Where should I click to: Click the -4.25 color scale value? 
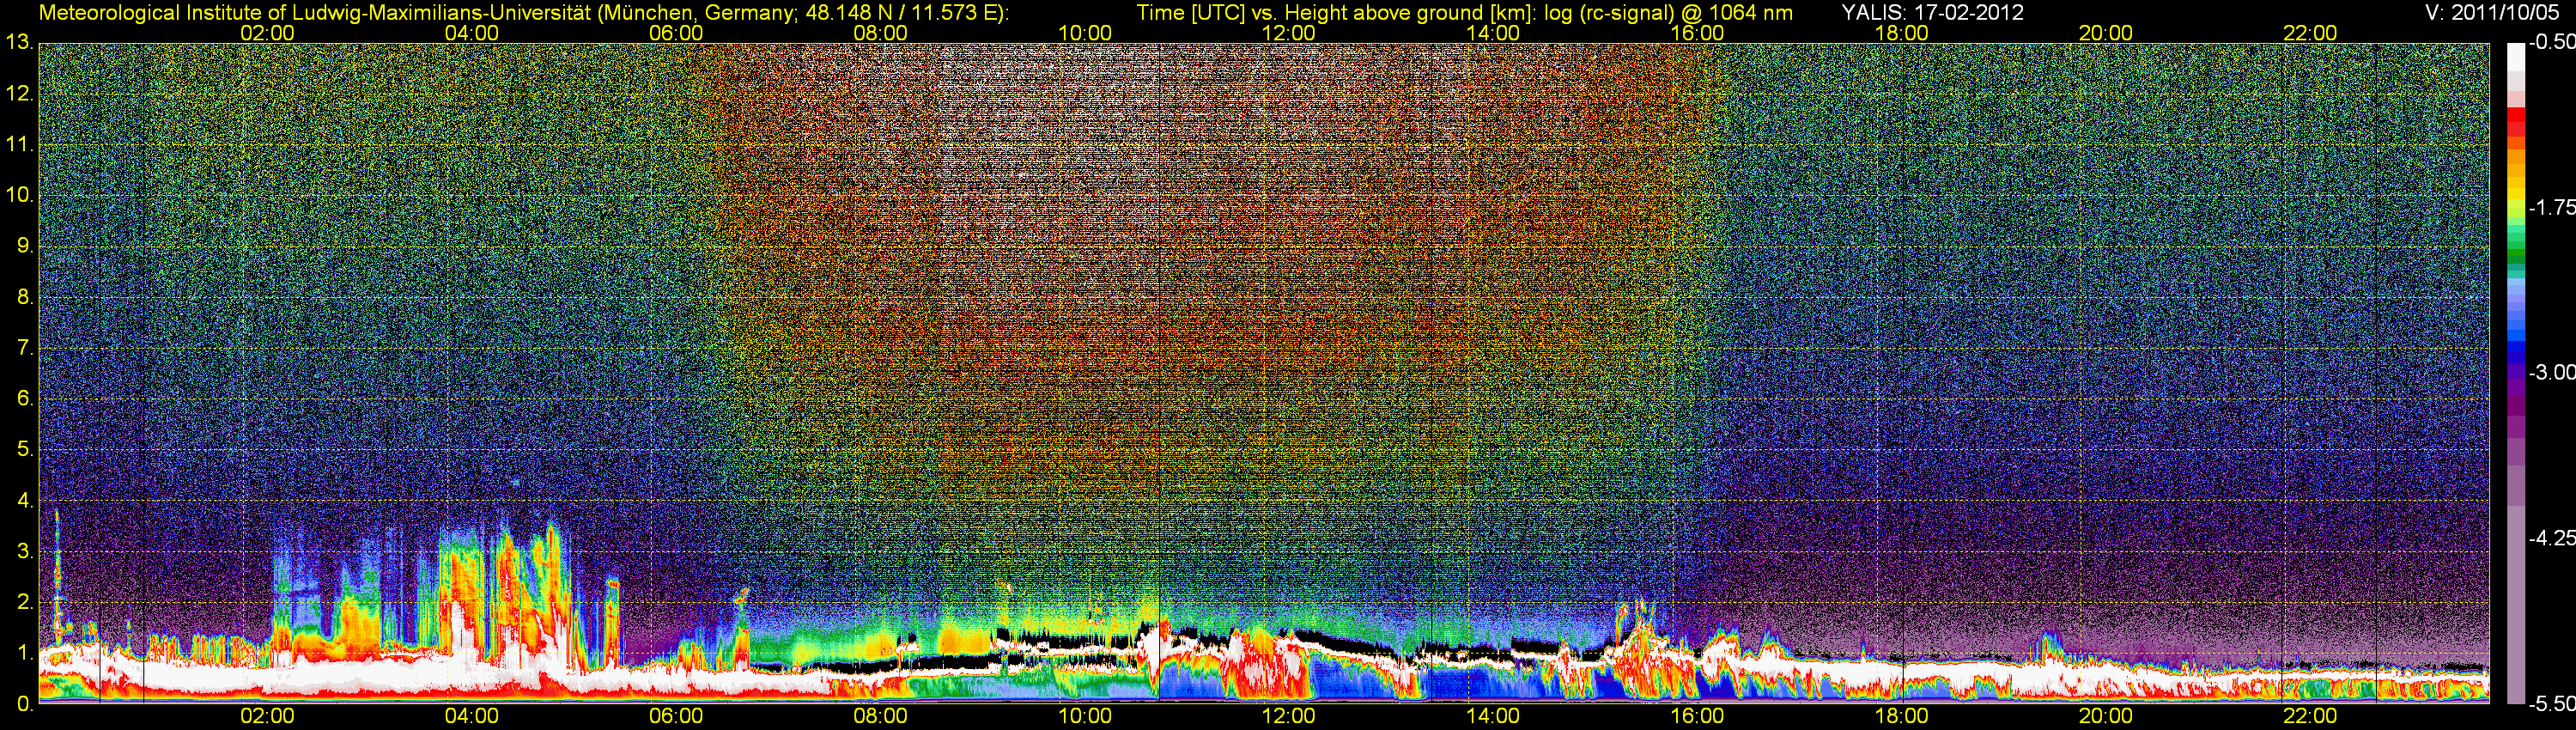tap(2550, 539)
